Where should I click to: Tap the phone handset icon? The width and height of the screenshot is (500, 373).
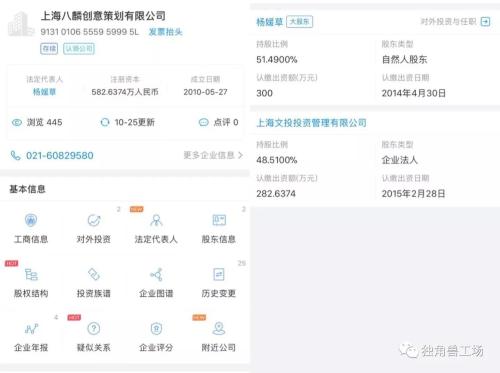(x=16, y=155)
